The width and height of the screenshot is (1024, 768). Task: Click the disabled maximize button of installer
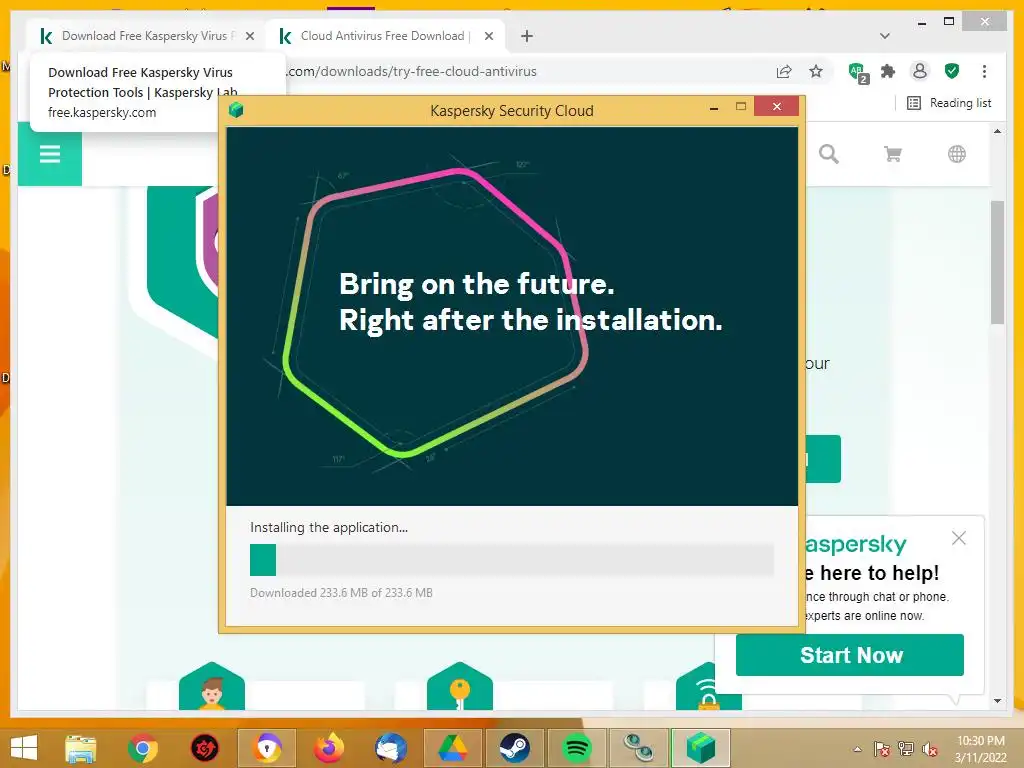pyautogui.click(x=741, y=107)
